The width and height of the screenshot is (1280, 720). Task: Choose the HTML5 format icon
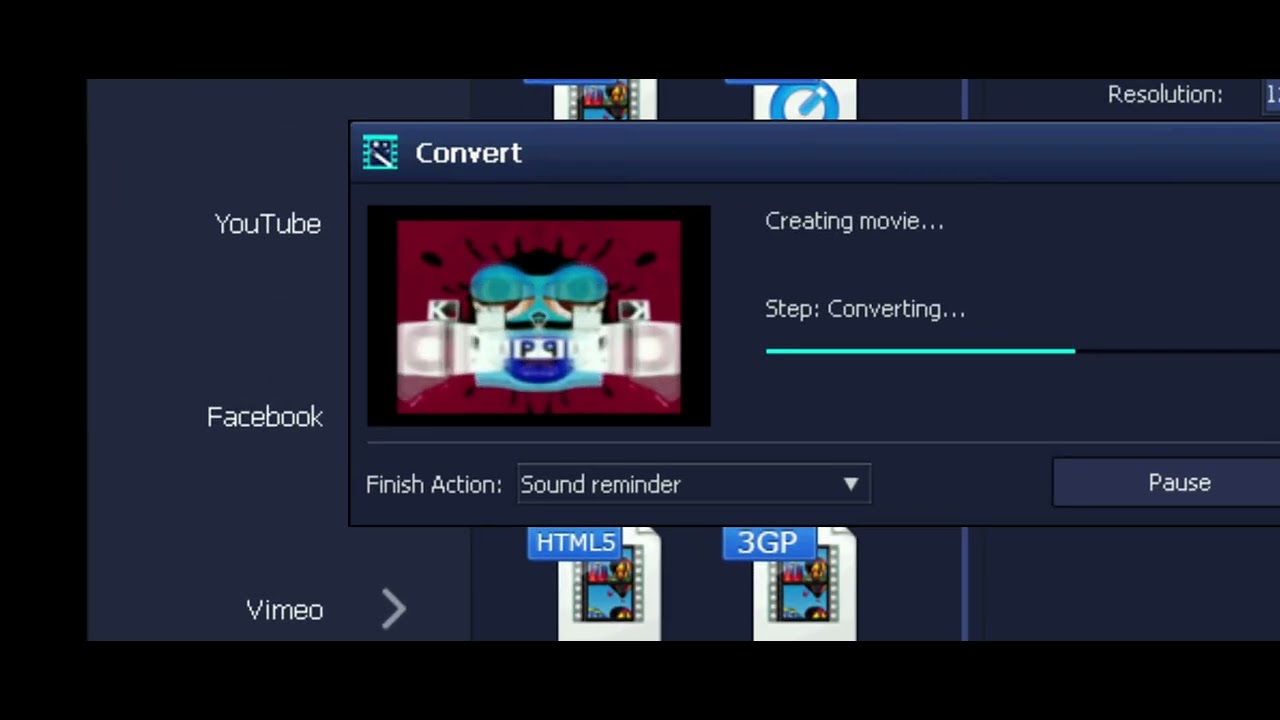(x=595, y=584)
